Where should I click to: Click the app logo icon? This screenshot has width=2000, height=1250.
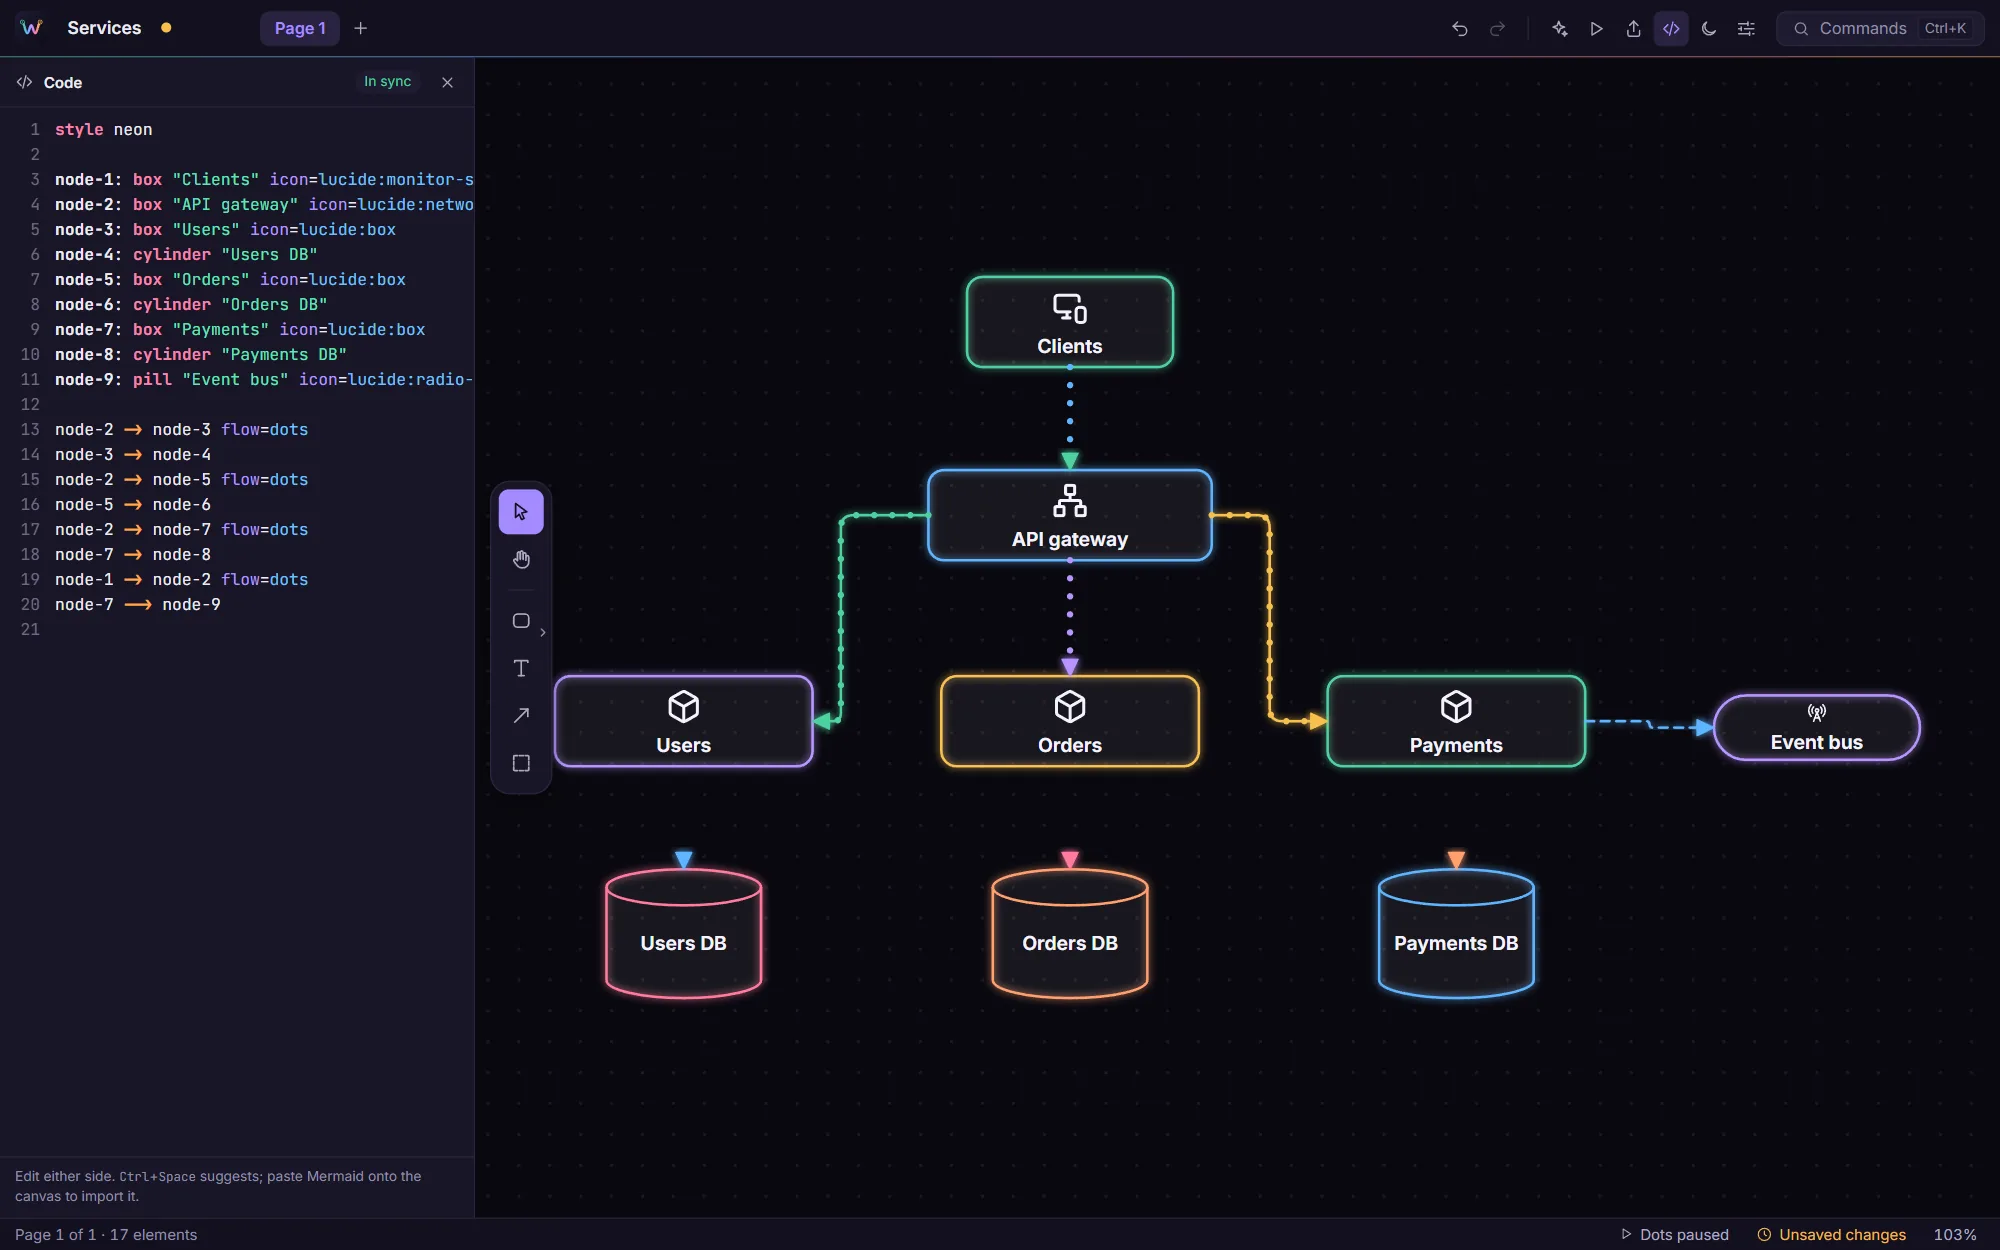click(x=31, y=28)
